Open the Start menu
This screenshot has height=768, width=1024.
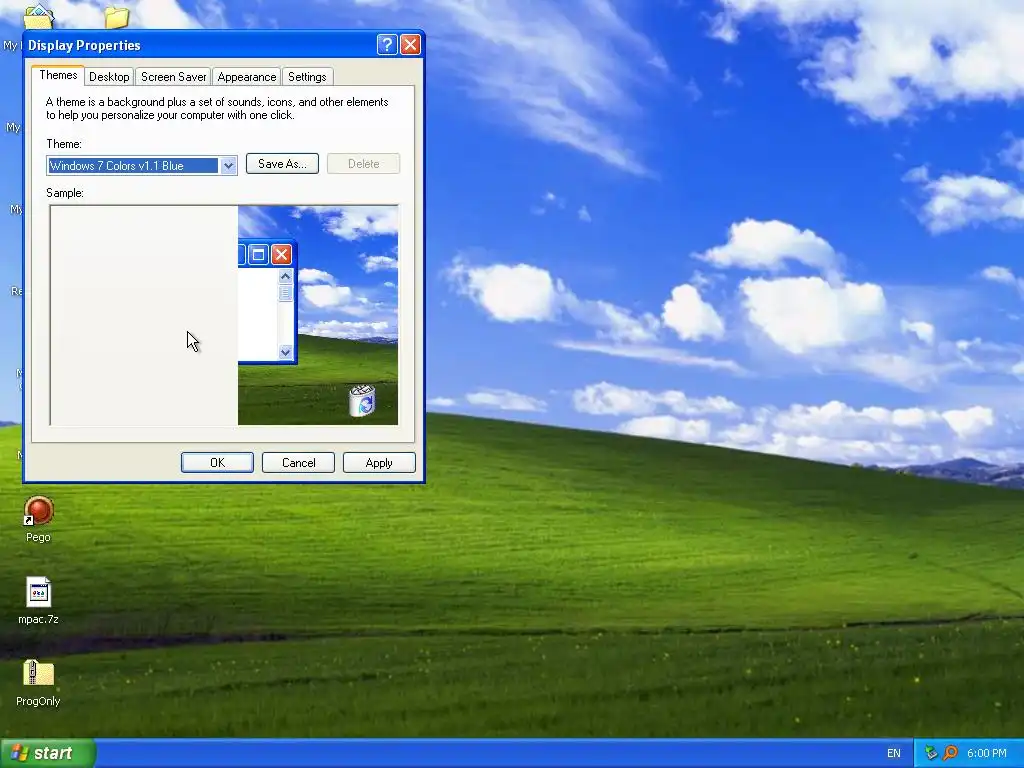click(48, 753)
